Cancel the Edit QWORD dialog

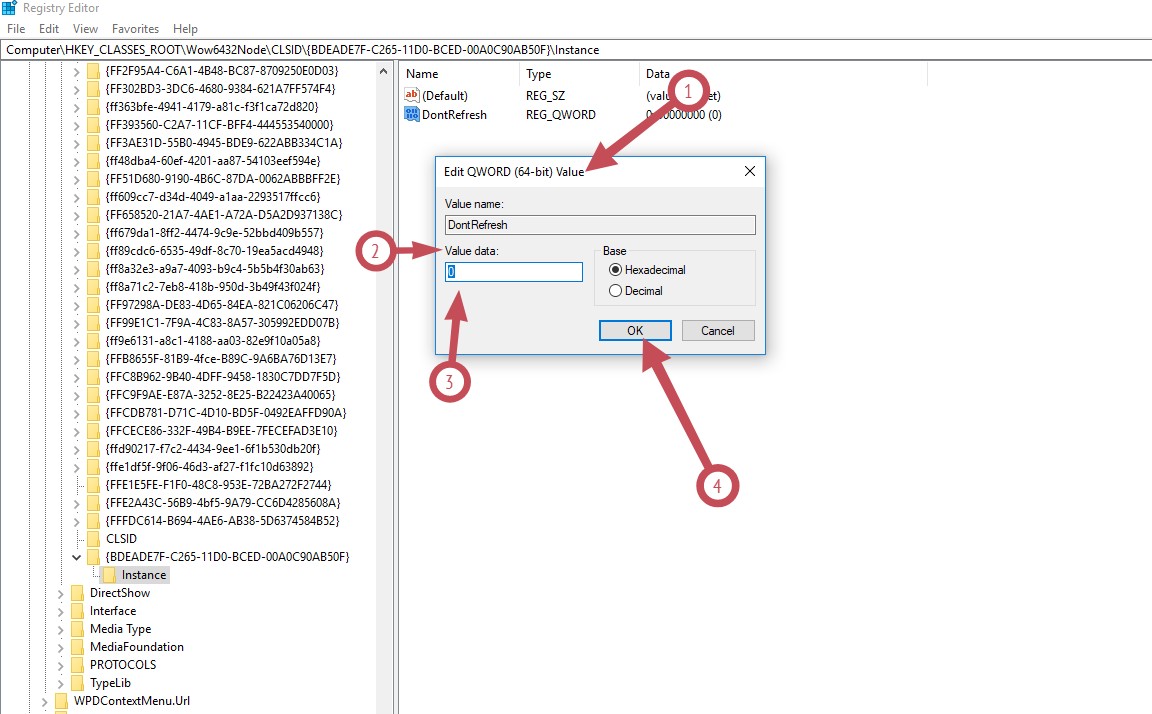tap(717, 331)
